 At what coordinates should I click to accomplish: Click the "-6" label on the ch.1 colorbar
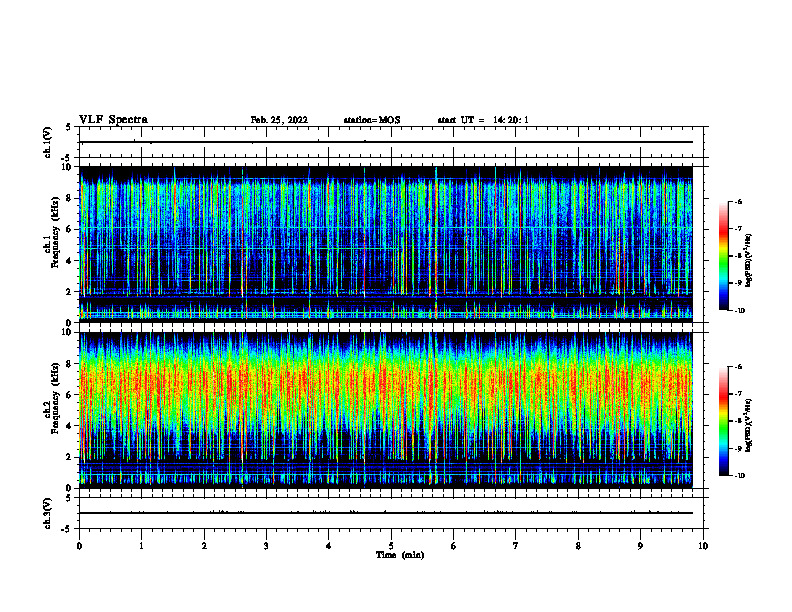click(738, 202)
